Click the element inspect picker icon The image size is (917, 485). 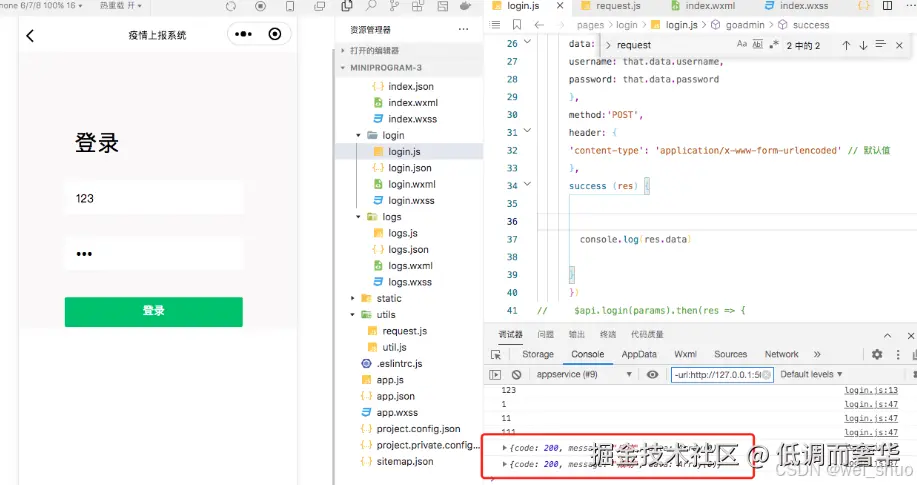(496, 355)
